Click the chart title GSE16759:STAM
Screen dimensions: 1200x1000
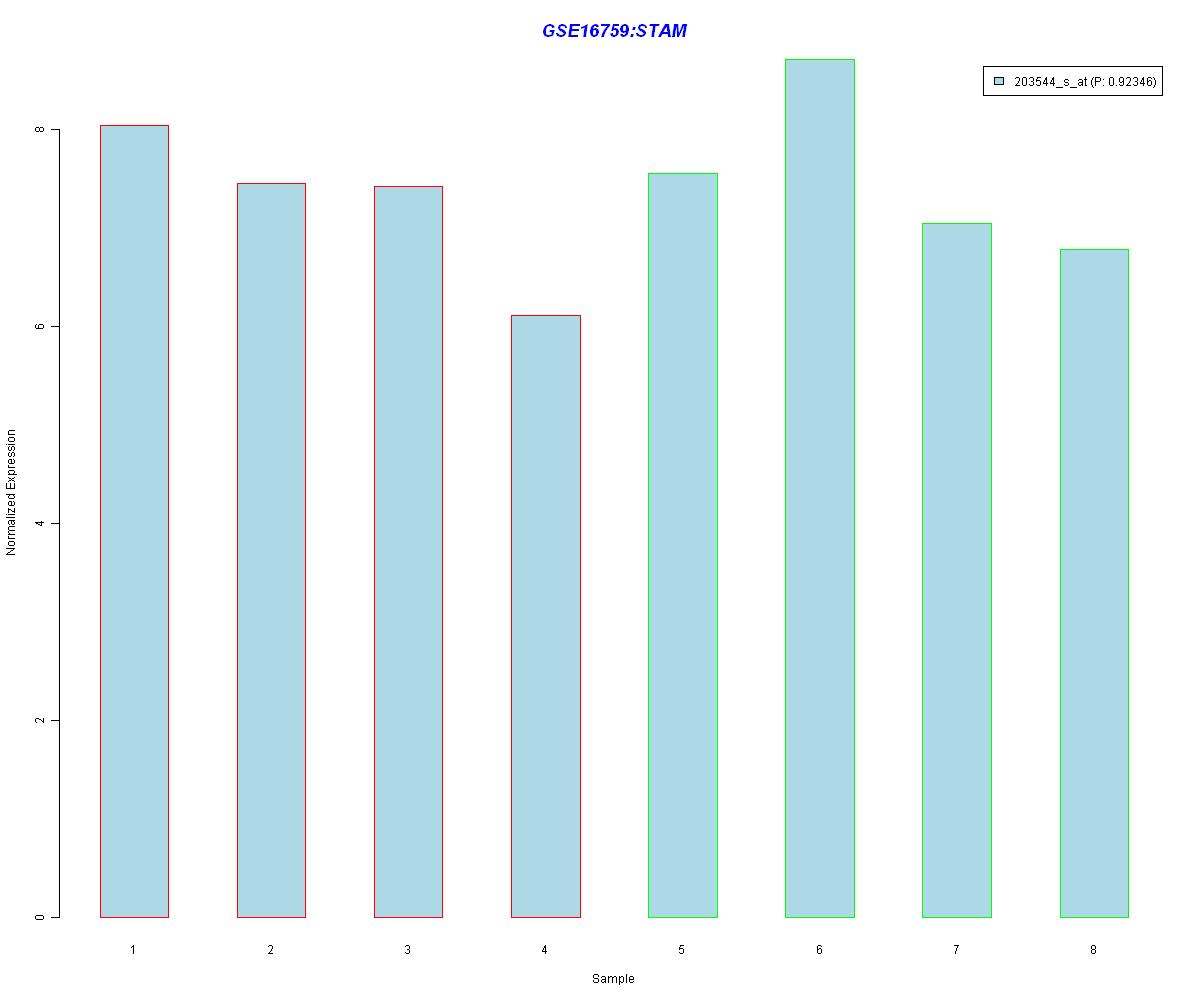(614, 31)
